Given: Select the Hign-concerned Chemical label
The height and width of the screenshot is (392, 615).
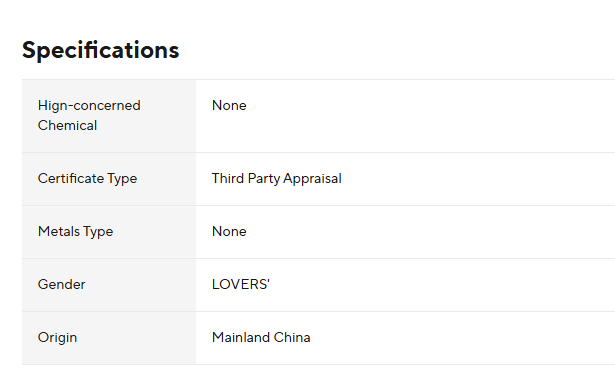Looking at the screenshot, I should (89, 115).
